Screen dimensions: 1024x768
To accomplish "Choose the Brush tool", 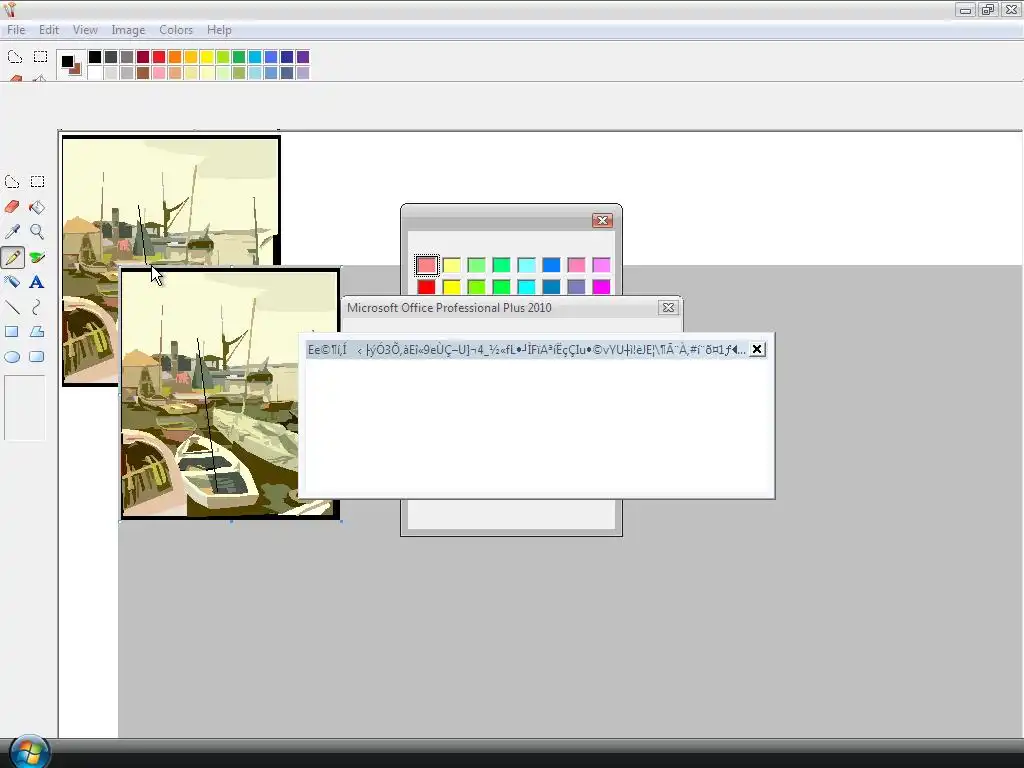I will 37,257.
